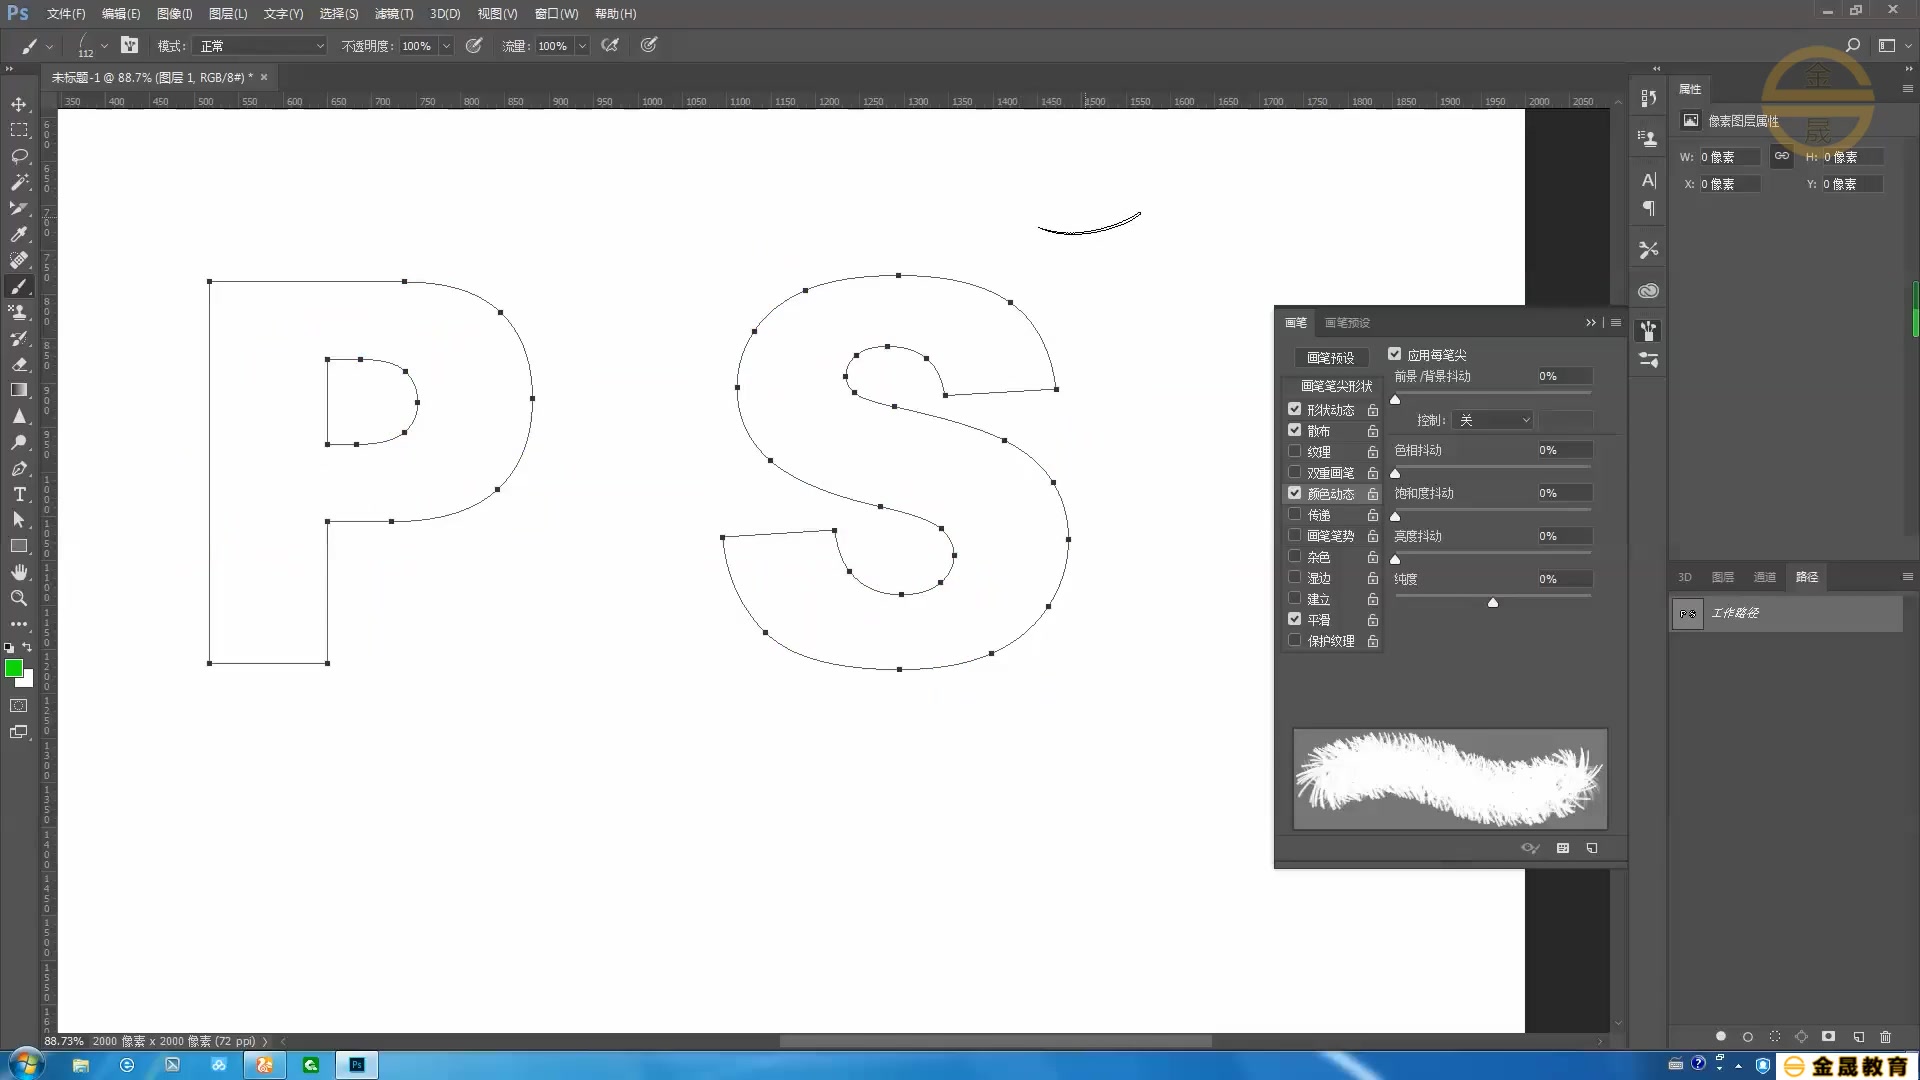Image resolution: width=1920 pixels, height=1080 pixels.
Task: Enable 保护纹理 checkbox
Action: (x=1295, y=640)
